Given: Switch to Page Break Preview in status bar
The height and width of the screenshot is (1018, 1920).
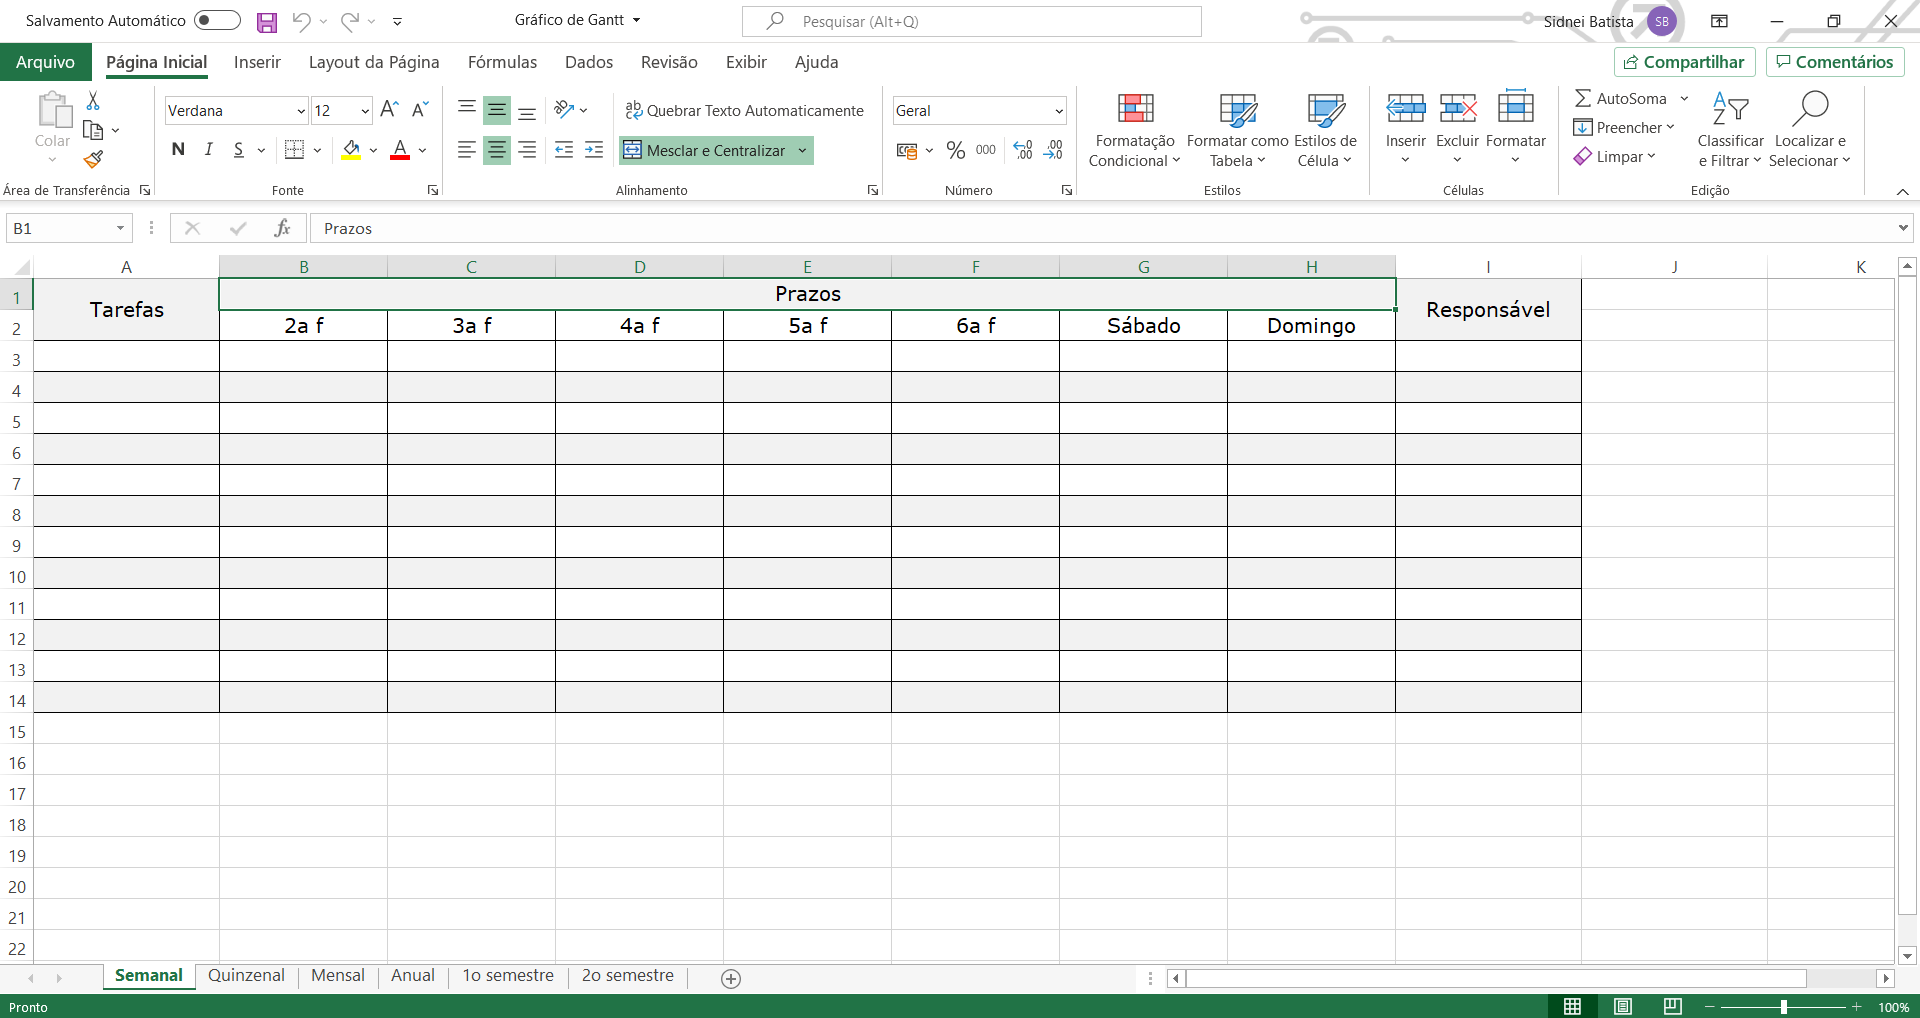Looking at the screenshot, I should [1672, 1006].
